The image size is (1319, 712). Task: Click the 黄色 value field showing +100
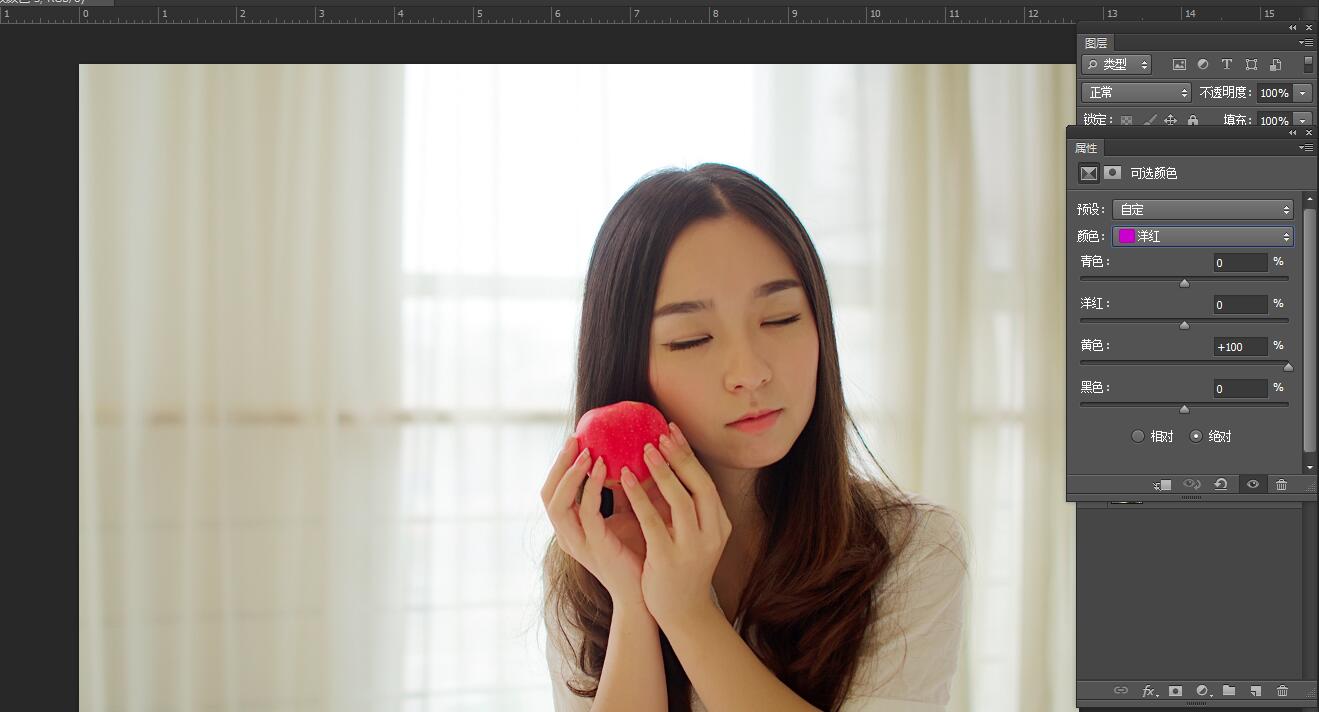coord(1240,347)
